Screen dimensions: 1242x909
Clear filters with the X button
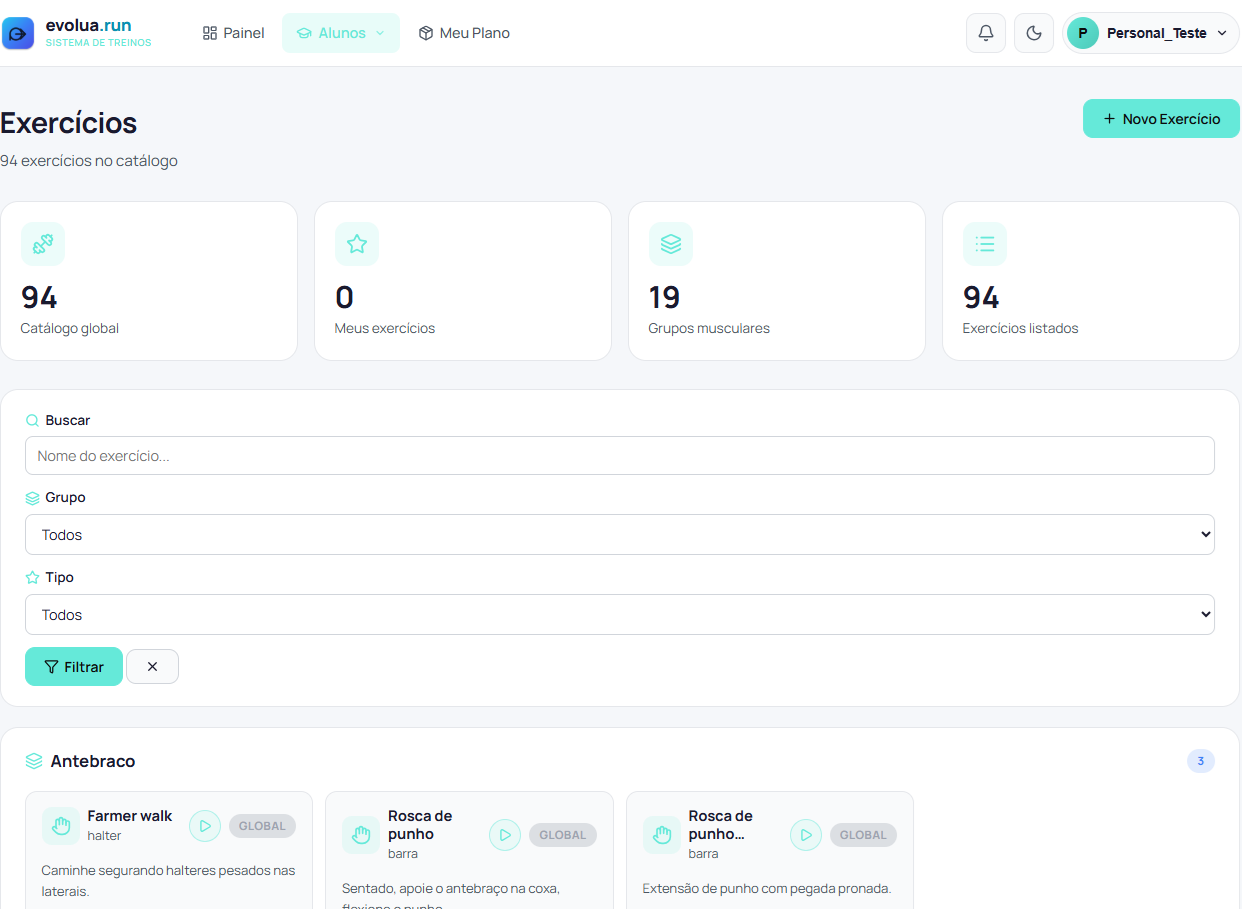[152, 667]
